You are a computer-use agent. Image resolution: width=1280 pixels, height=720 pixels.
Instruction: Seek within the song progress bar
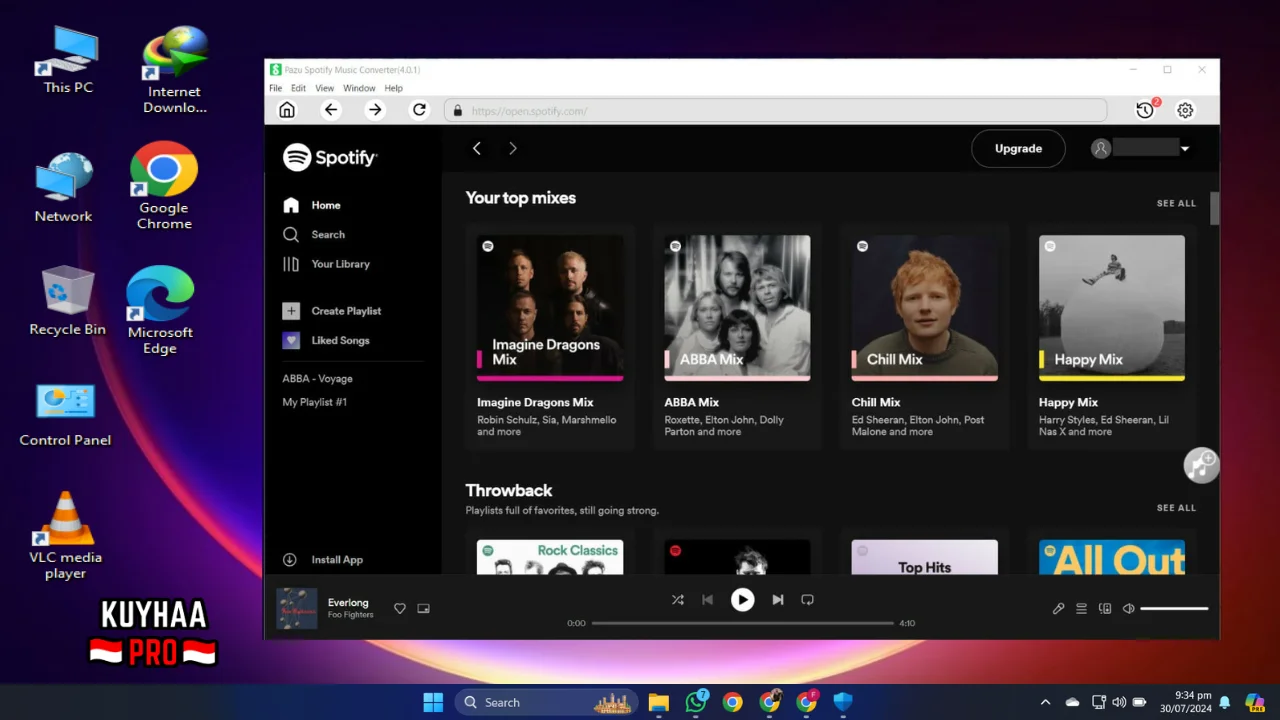tap(742, 623)
